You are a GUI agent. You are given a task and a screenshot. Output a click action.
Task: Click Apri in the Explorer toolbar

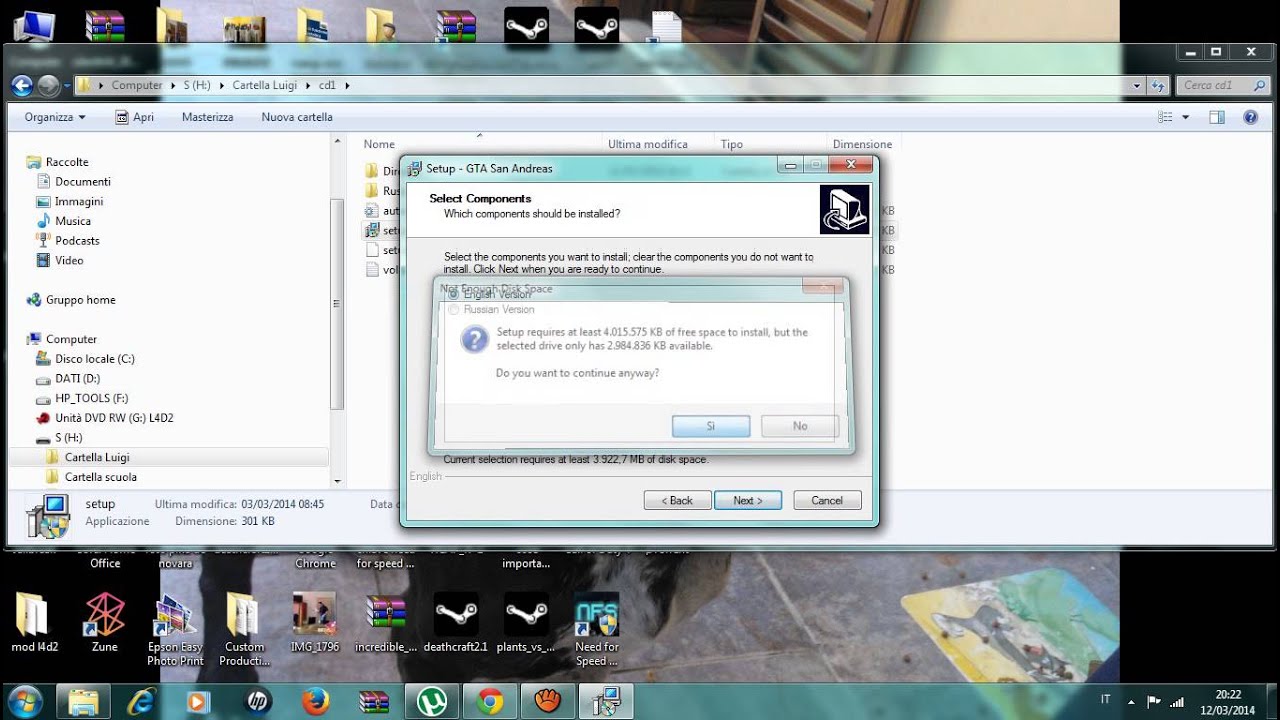click(x=133, y=117)
